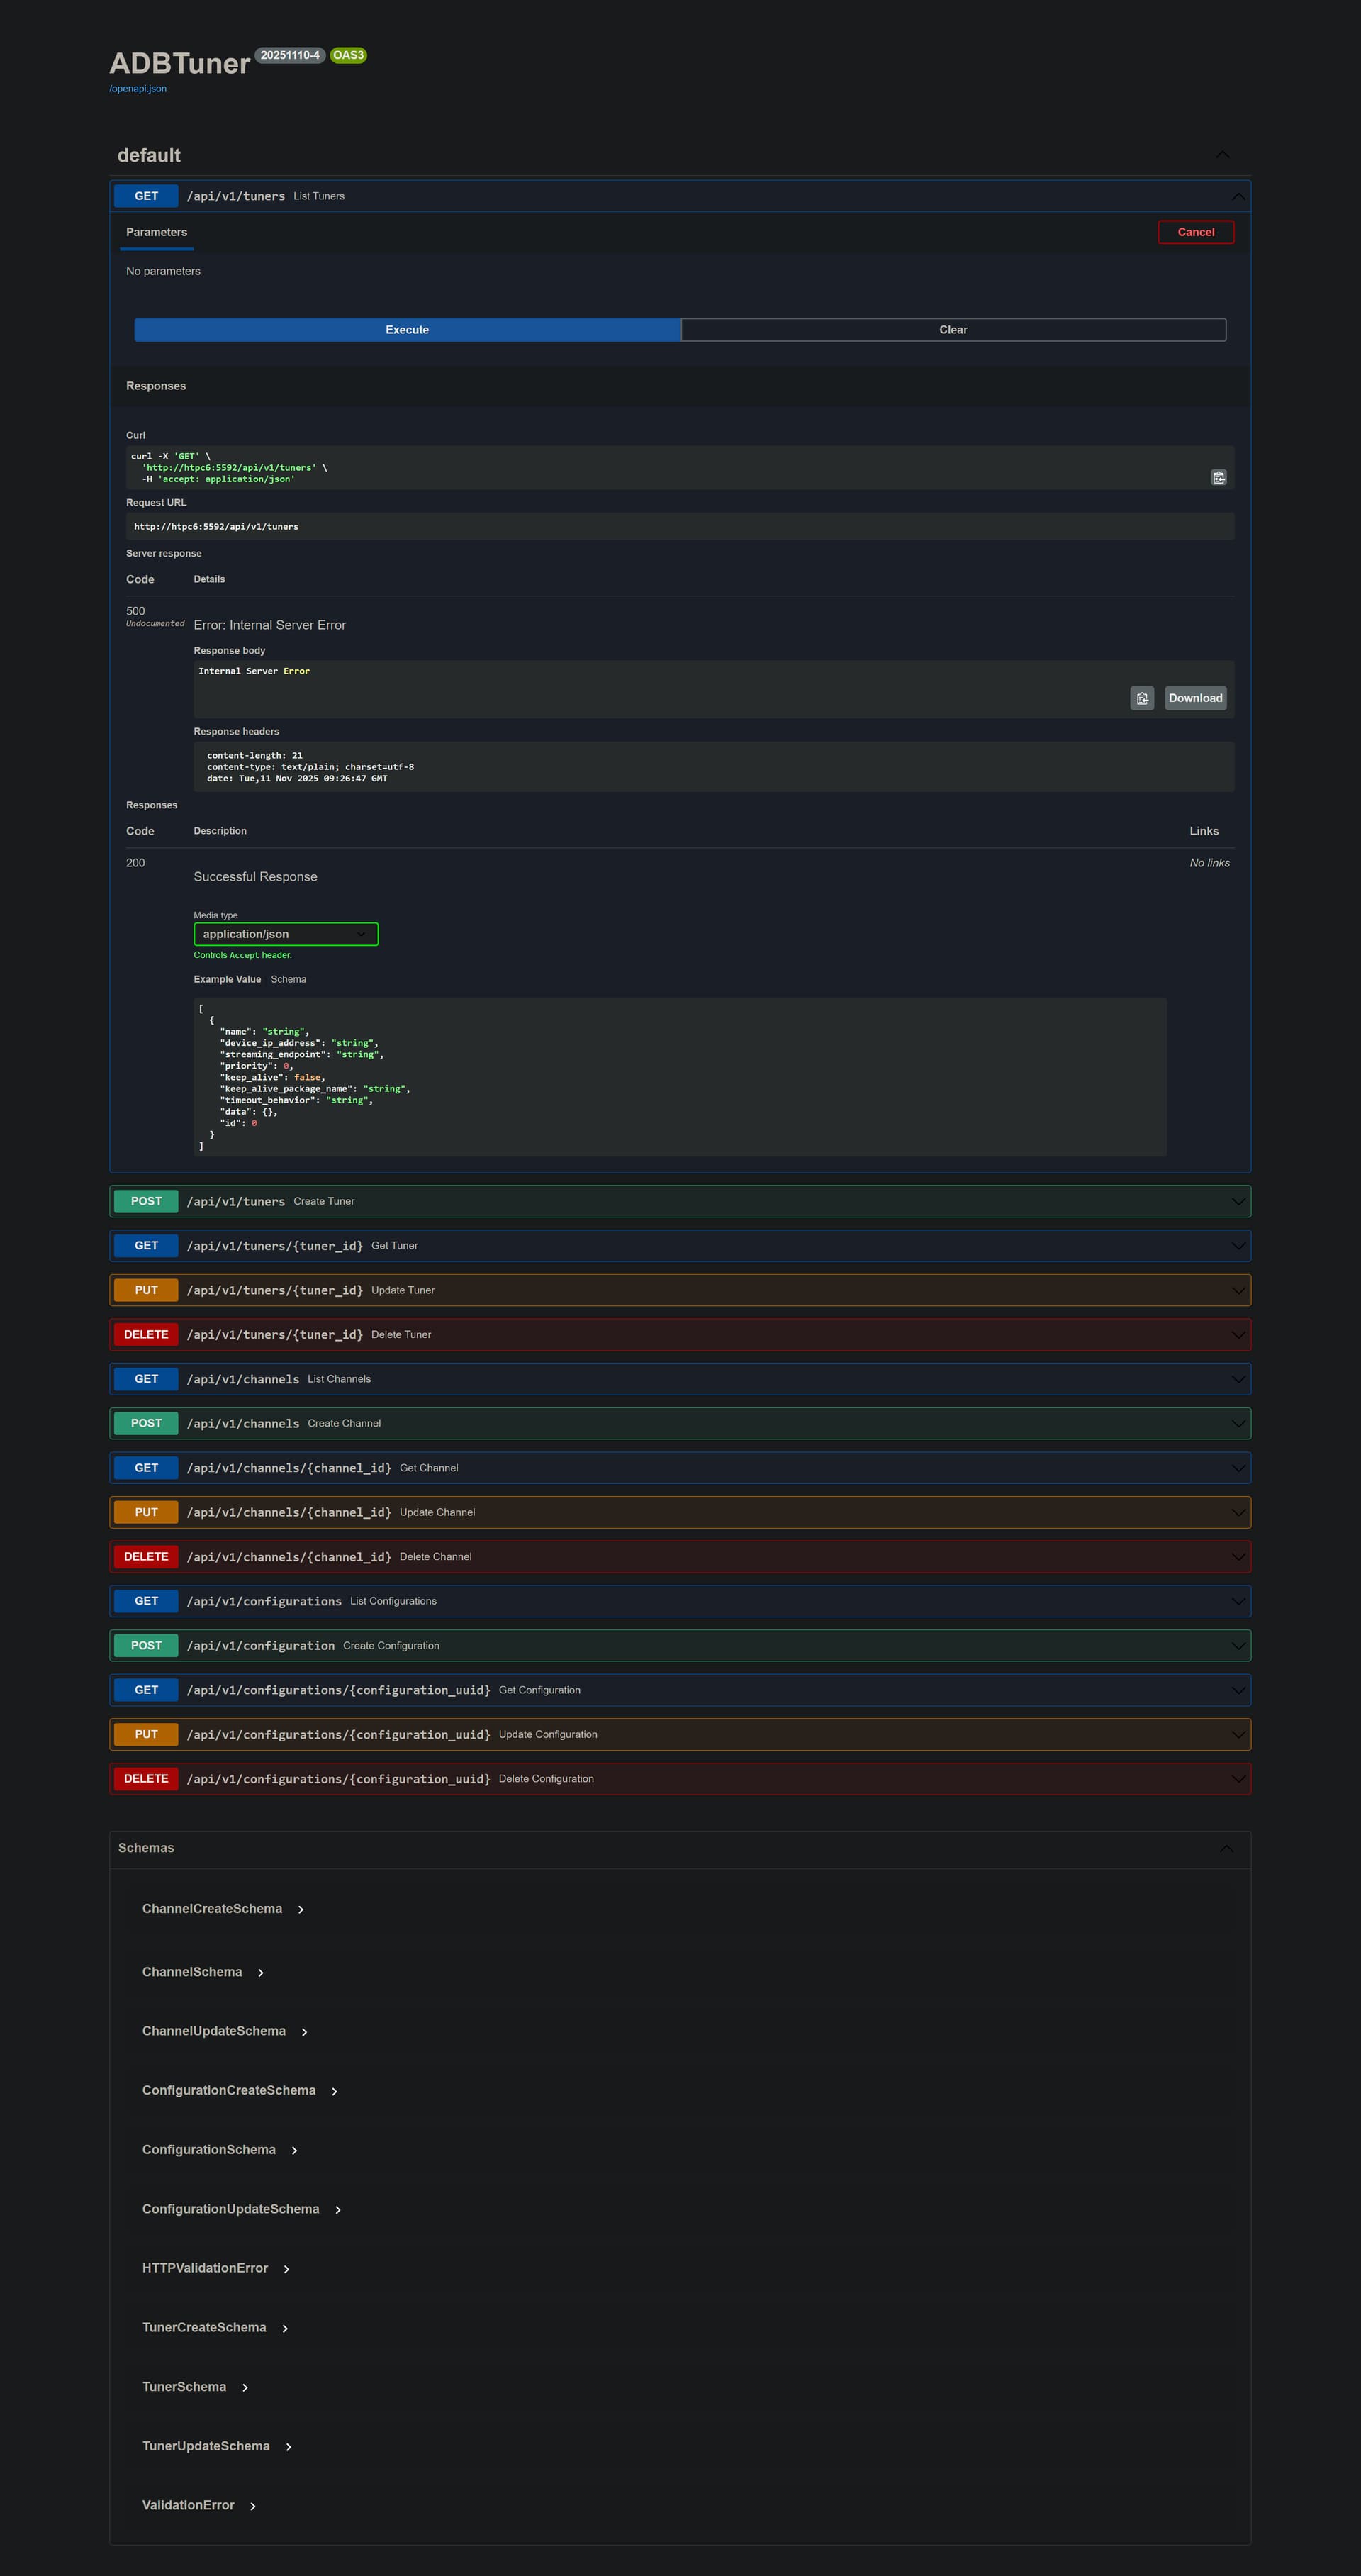
Task: Expand DELETE Delete Channel endpoint
Action: coord(680,1556)
